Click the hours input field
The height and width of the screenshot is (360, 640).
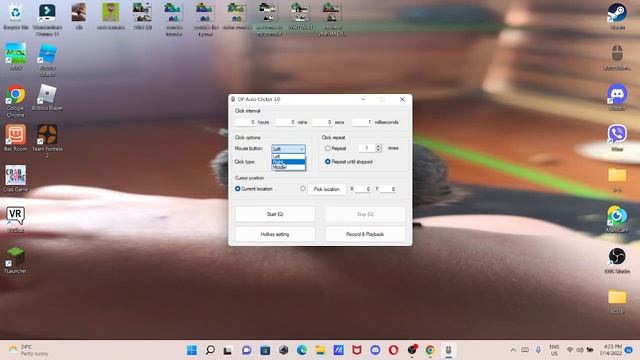point(246,122)
